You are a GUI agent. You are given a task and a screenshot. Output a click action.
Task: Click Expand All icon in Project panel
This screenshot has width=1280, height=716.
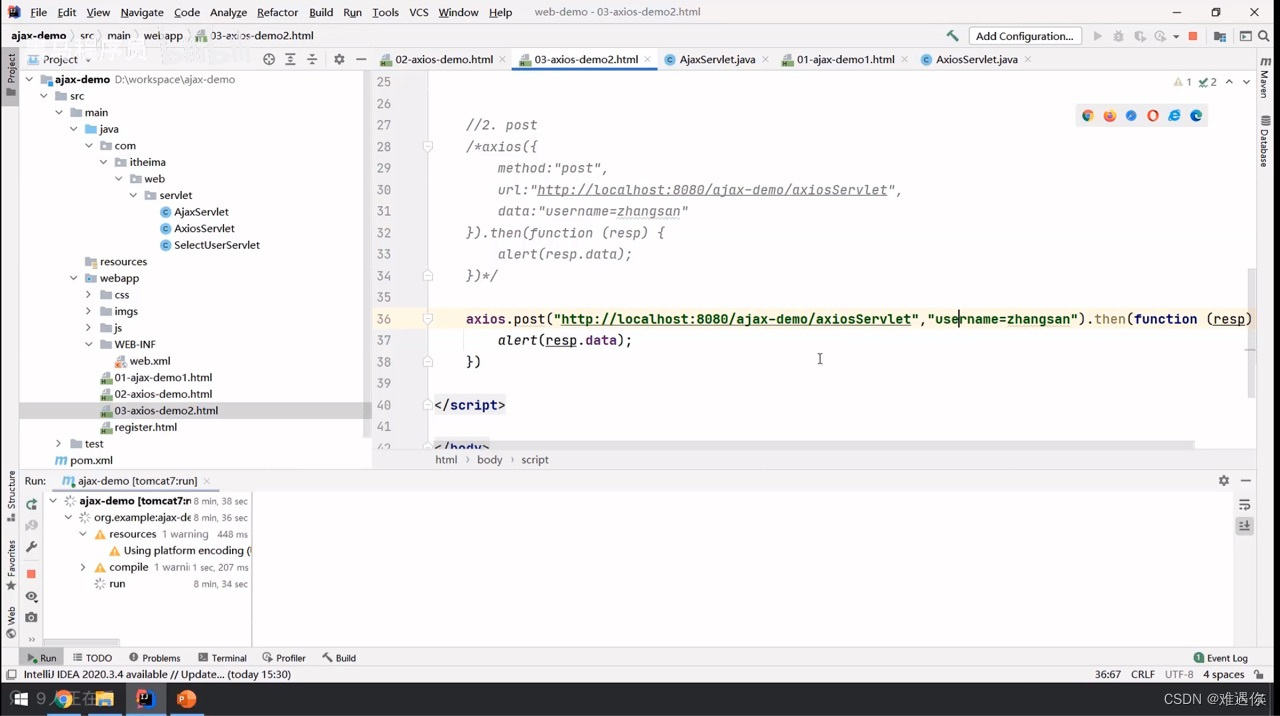point(290,60)
